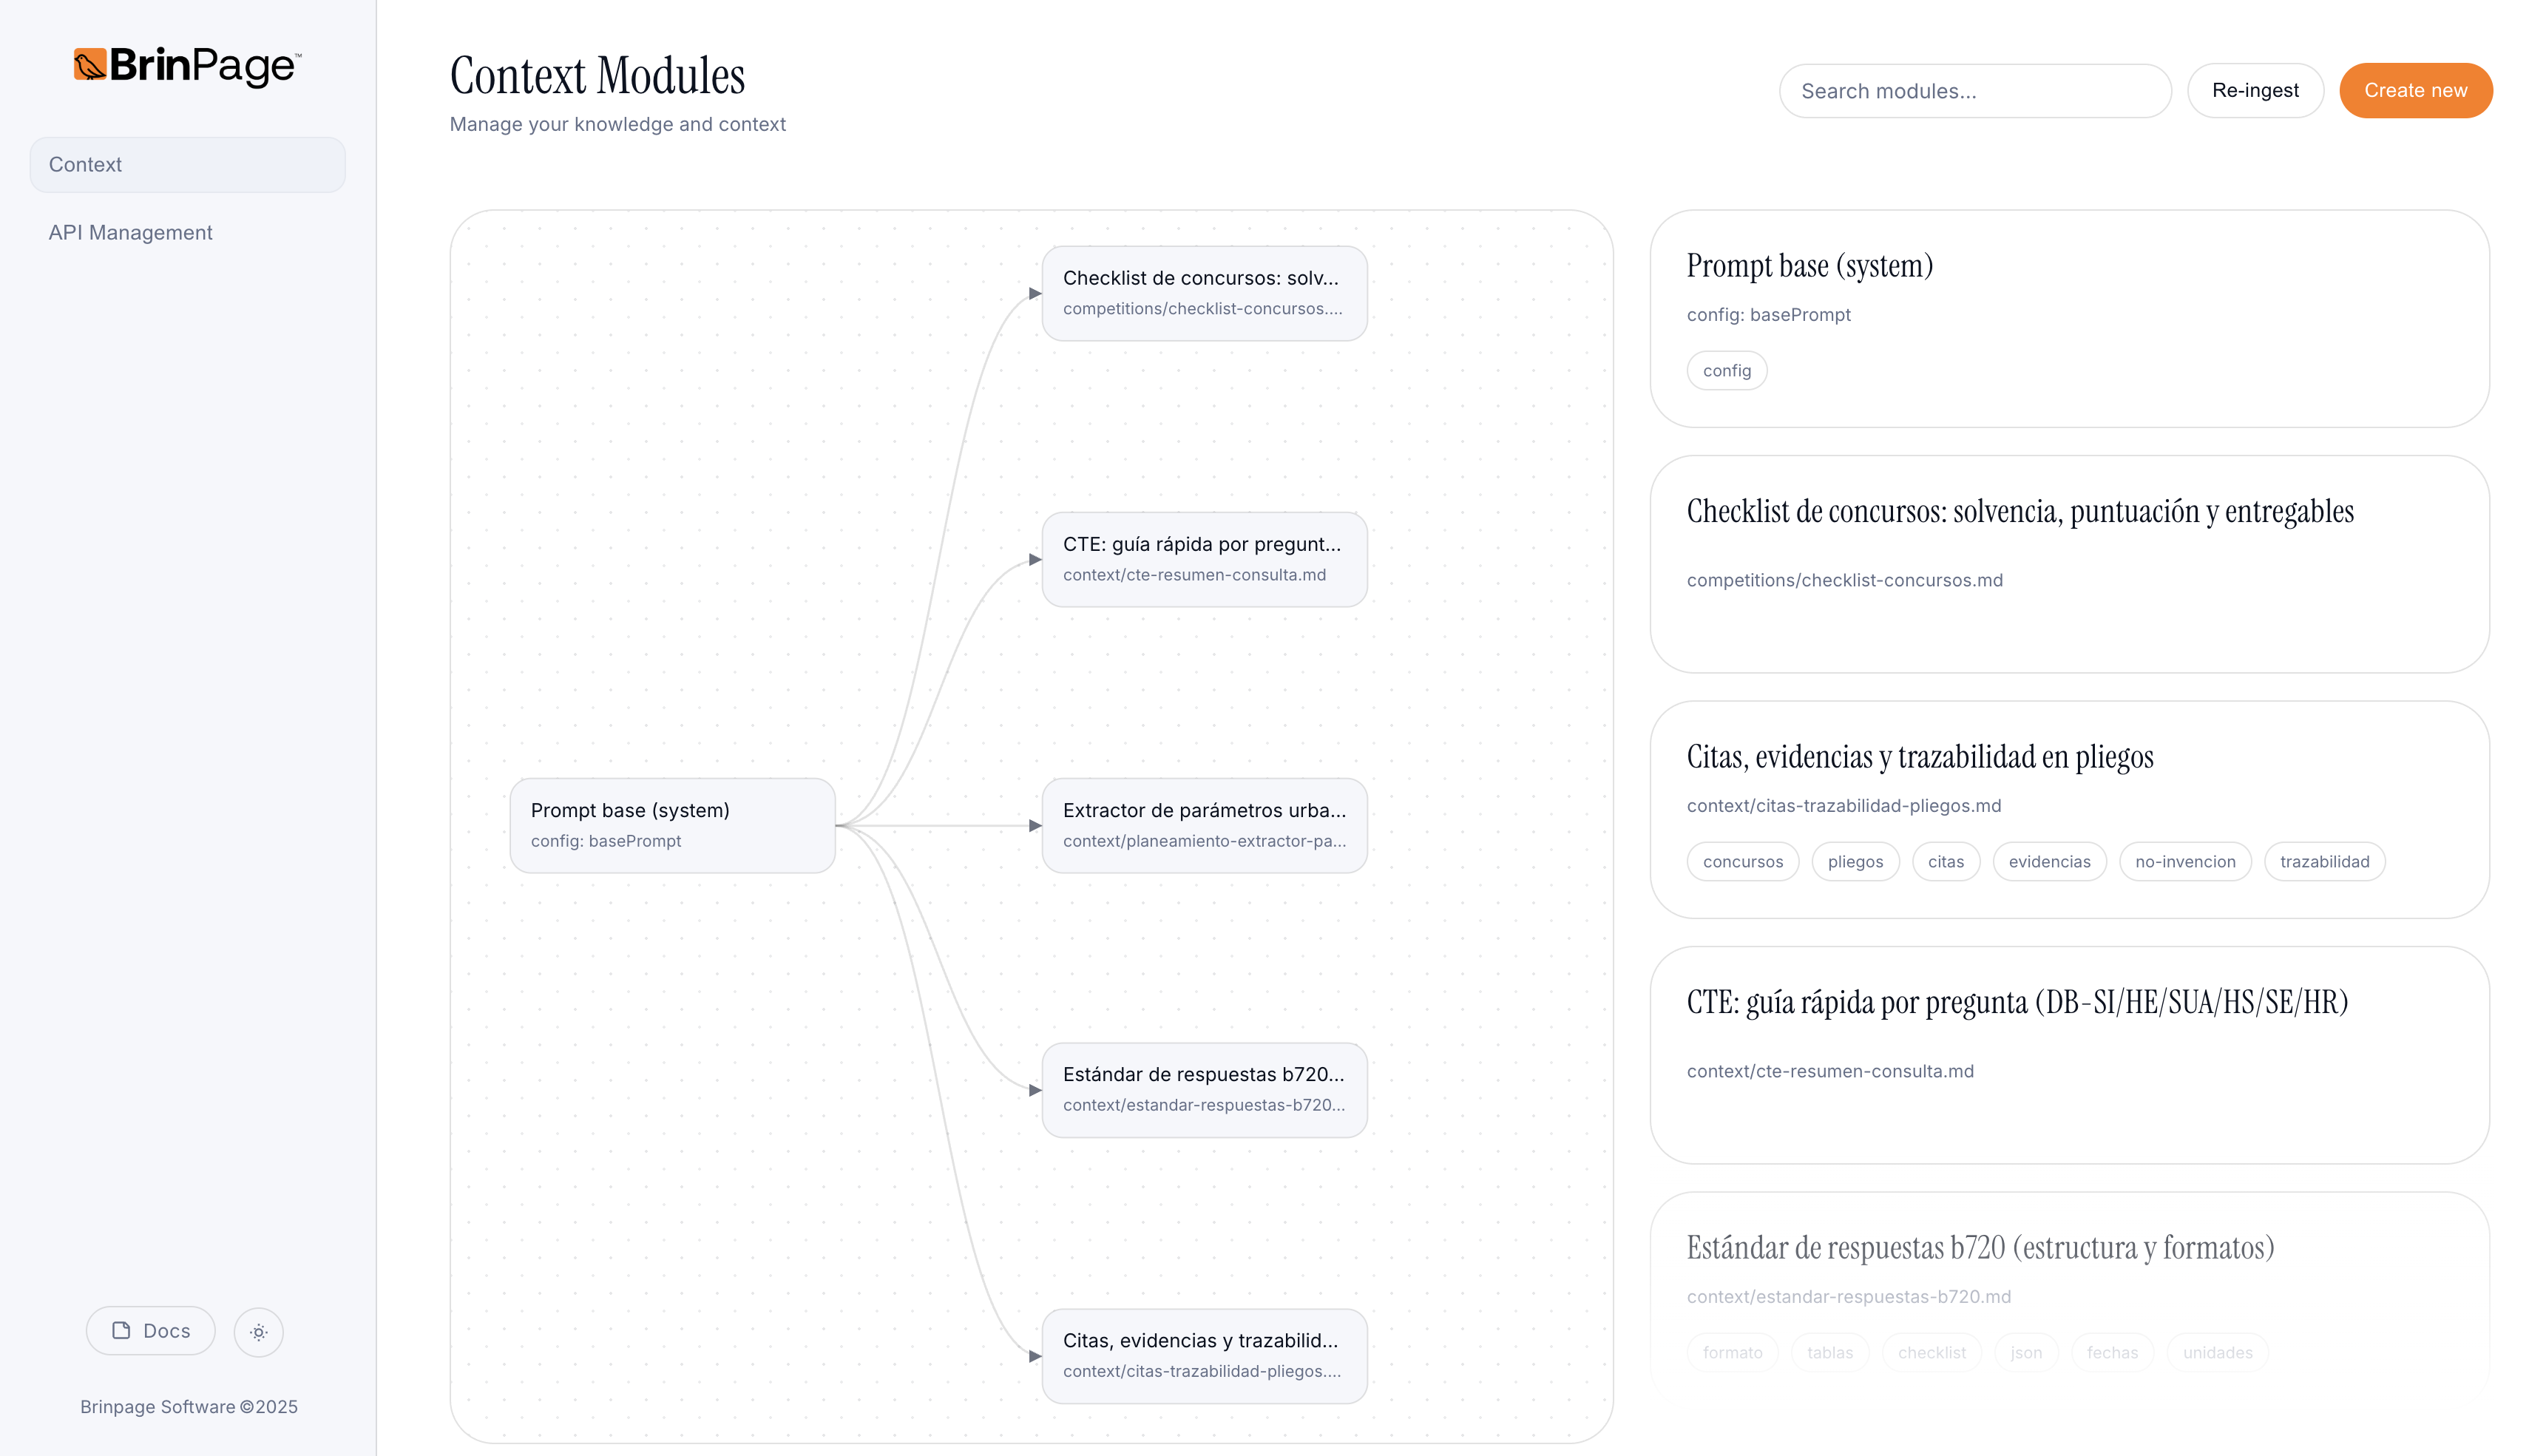
Task: Select Context in the sidebar
Action: [186, 164]
